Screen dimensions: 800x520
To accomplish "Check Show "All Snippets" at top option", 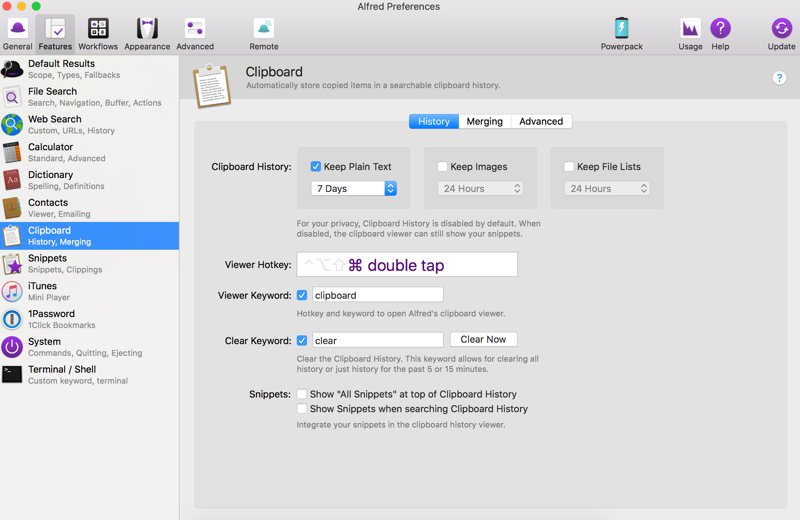I will (x=302, y=394).
